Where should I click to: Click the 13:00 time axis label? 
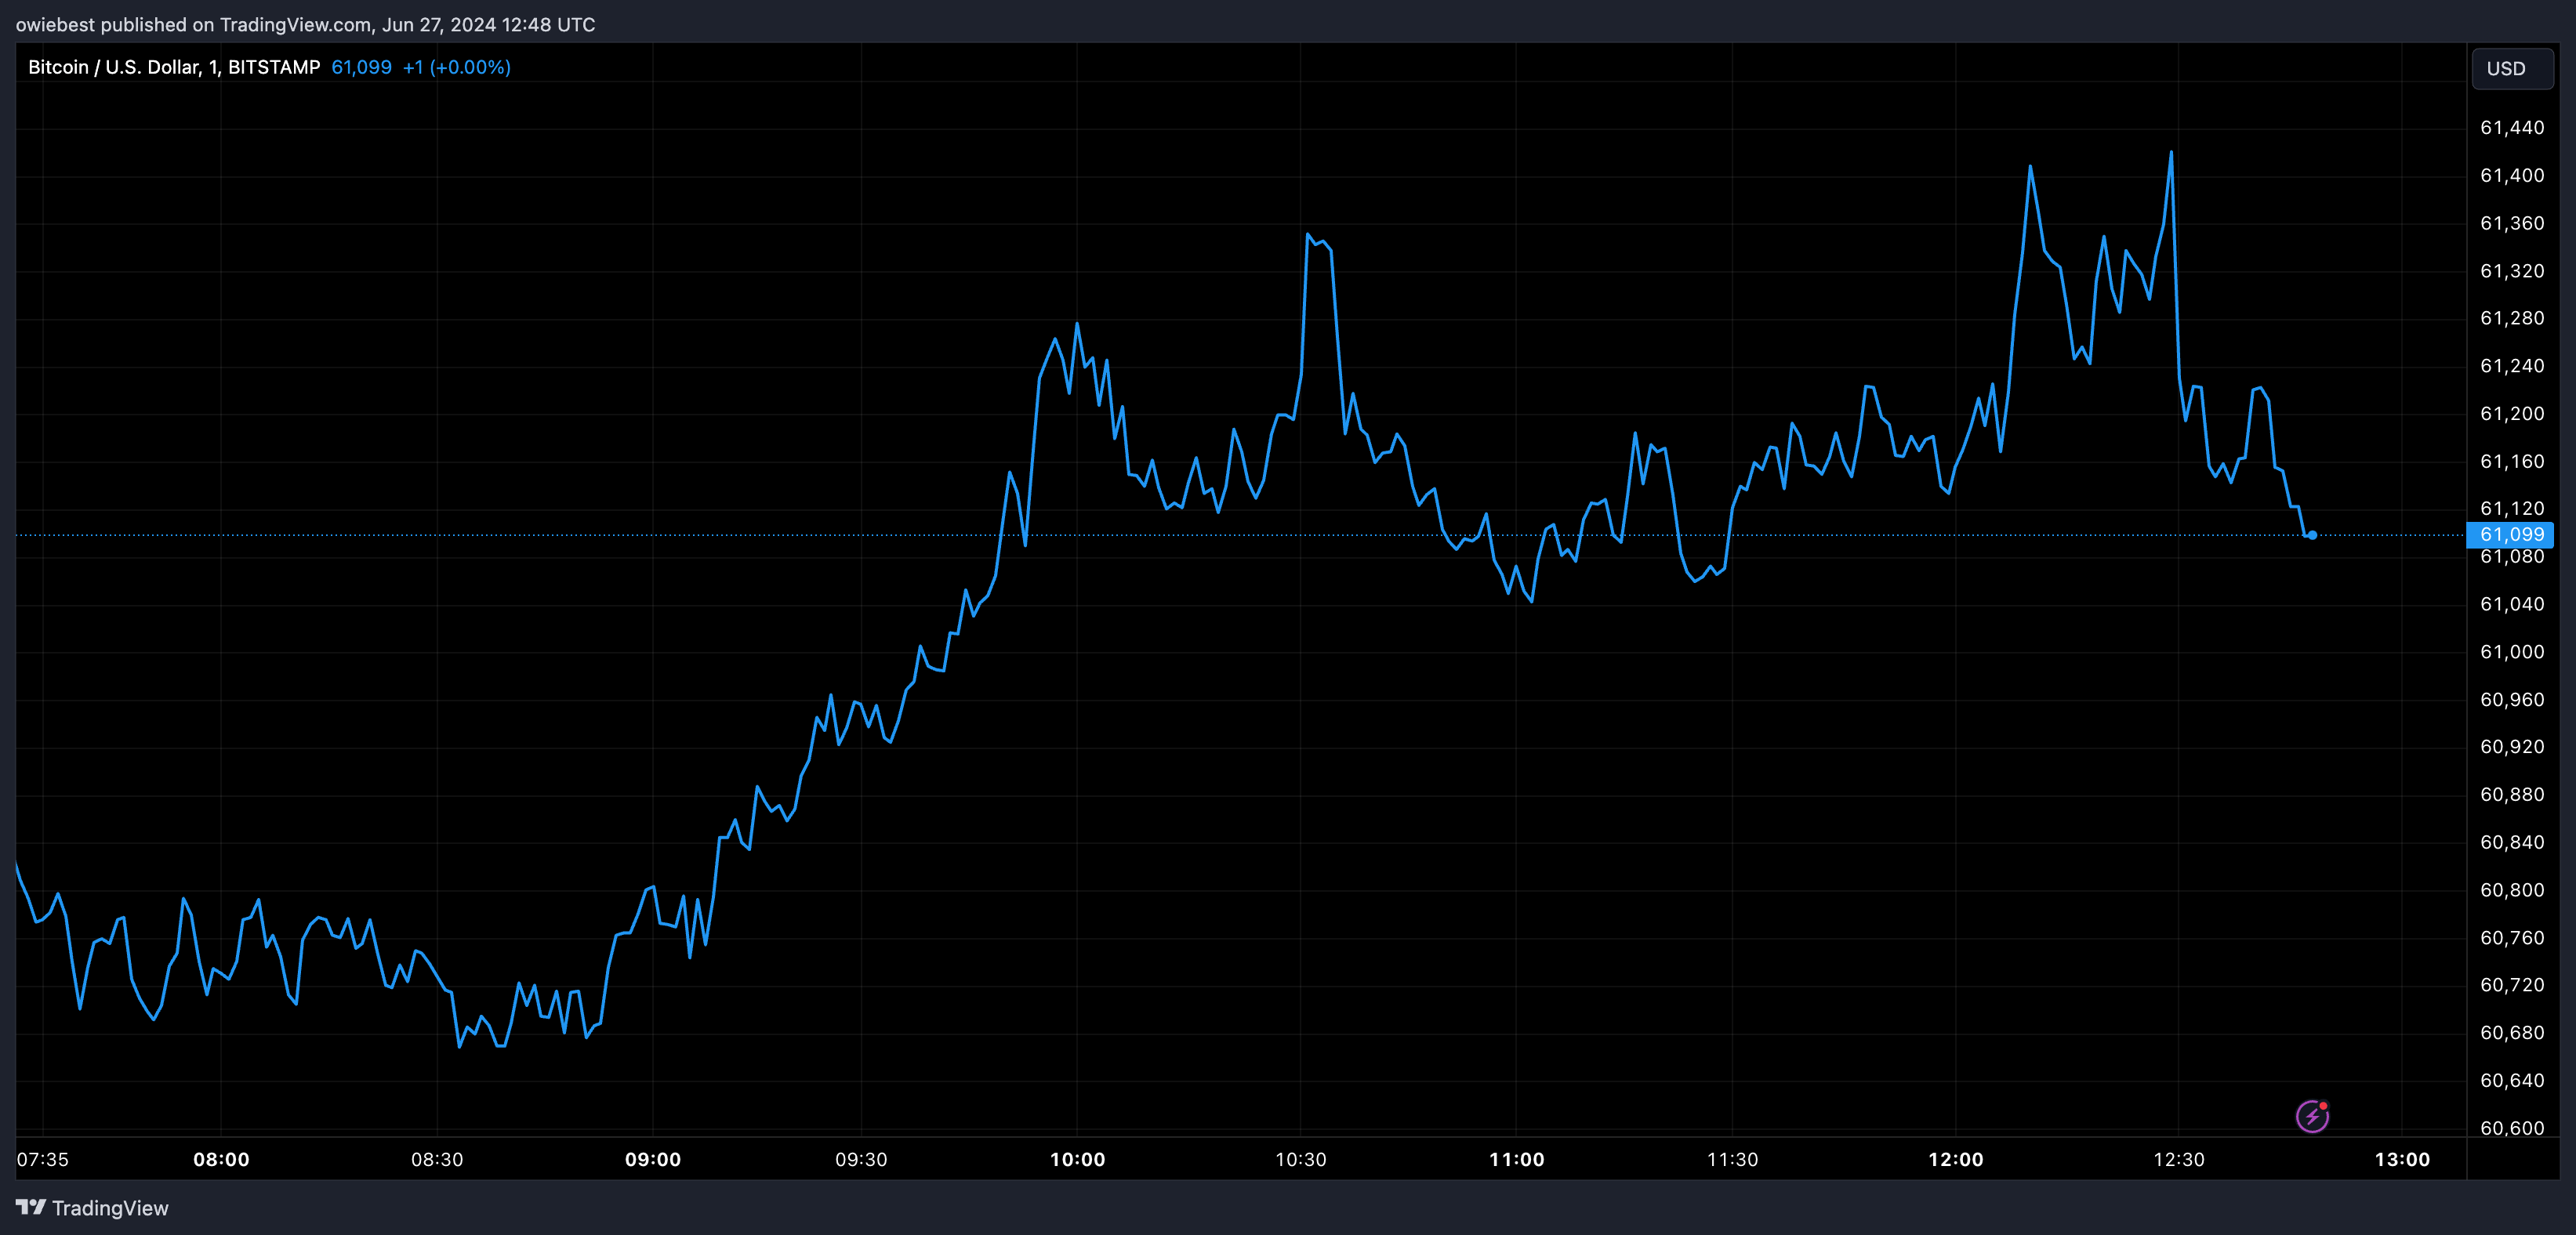click(x=2401, y=1159)
